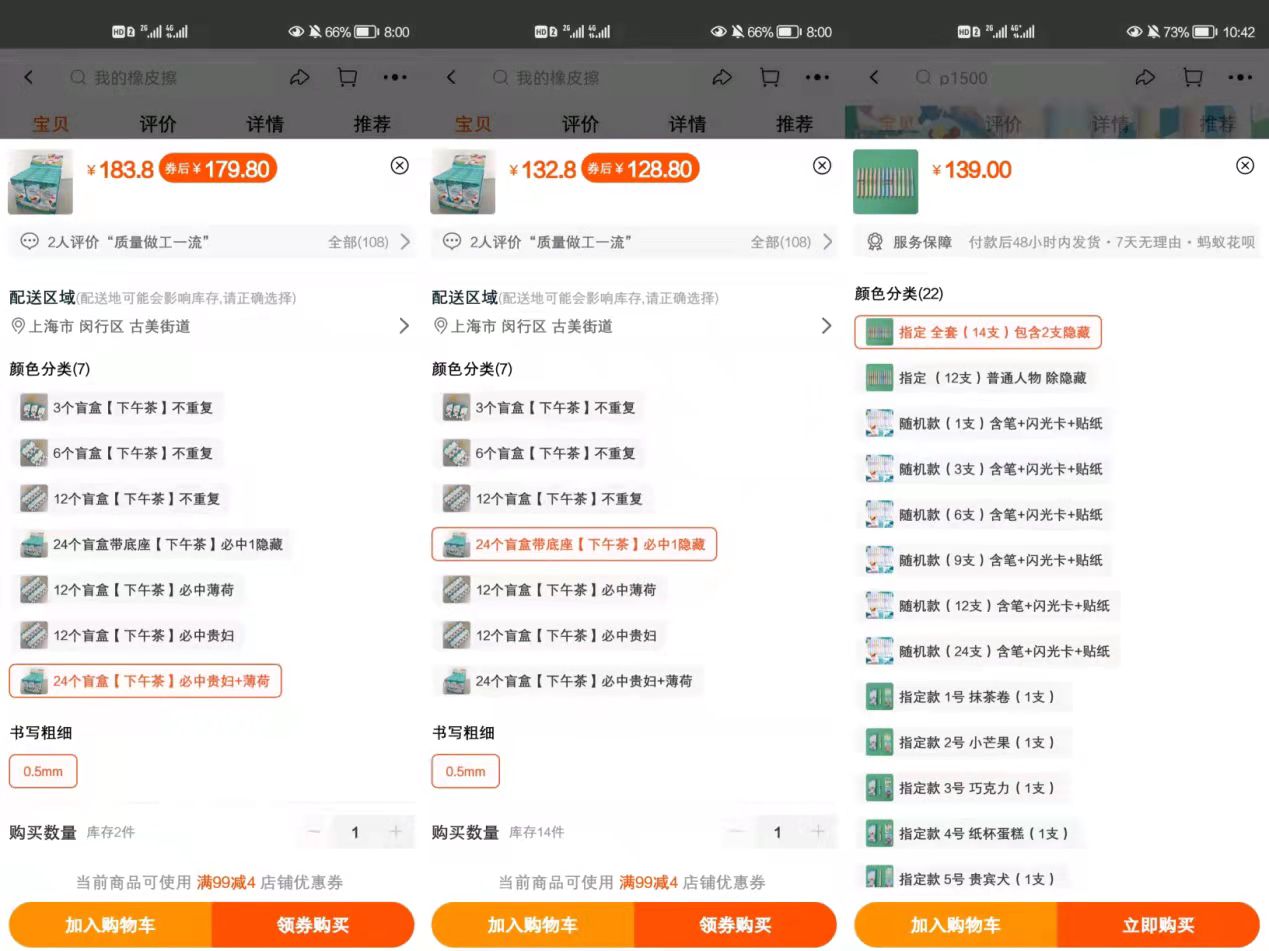This screenshot has height=951, width=1269.
Task: Choose the 随机款（24支）含笔+闪光卡+贴纸 option
Action: [987, 651]
